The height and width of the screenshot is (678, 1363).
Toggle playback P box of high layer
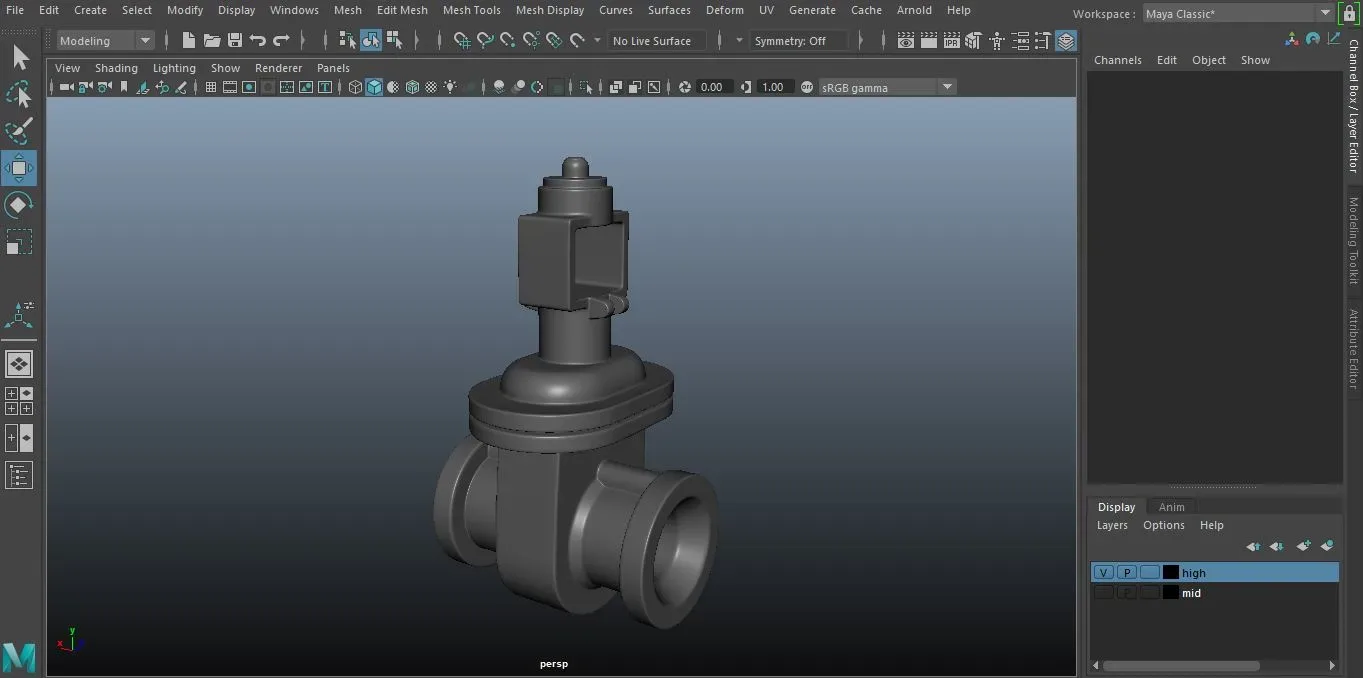(x=1127, y=573)
